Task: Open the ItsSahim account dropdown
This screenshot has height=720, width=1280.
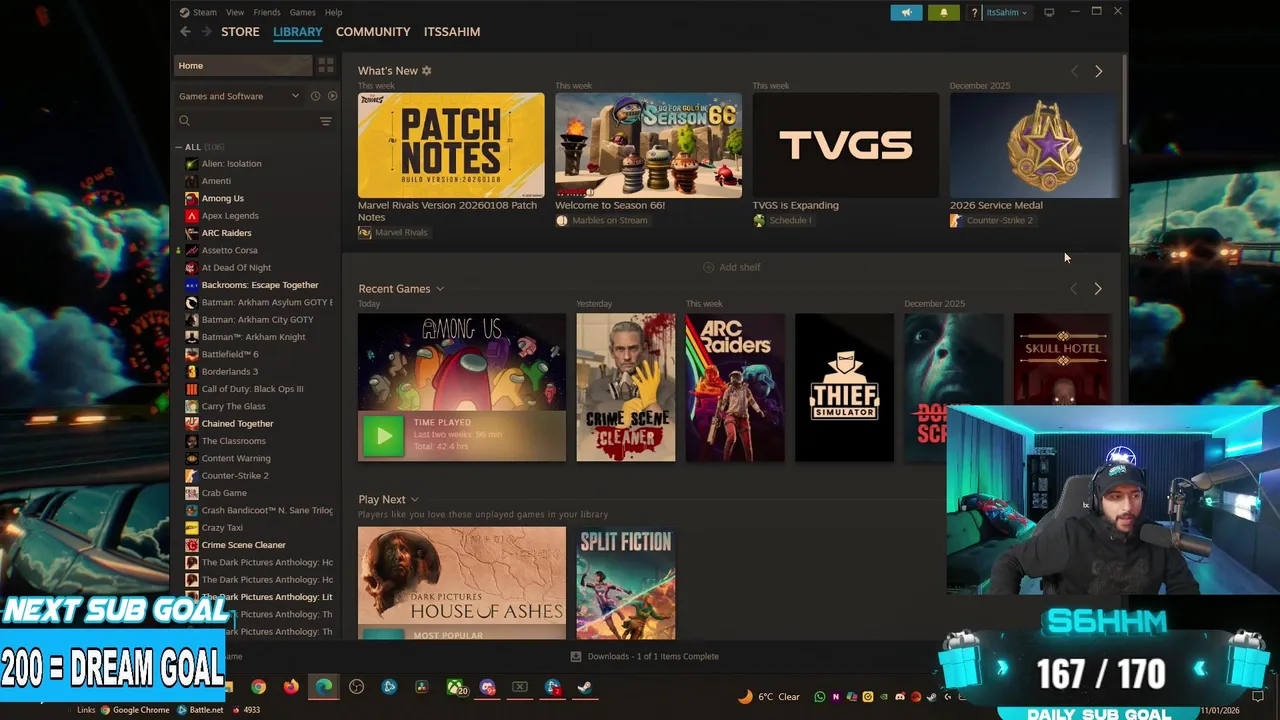Action: point(1007,13)
